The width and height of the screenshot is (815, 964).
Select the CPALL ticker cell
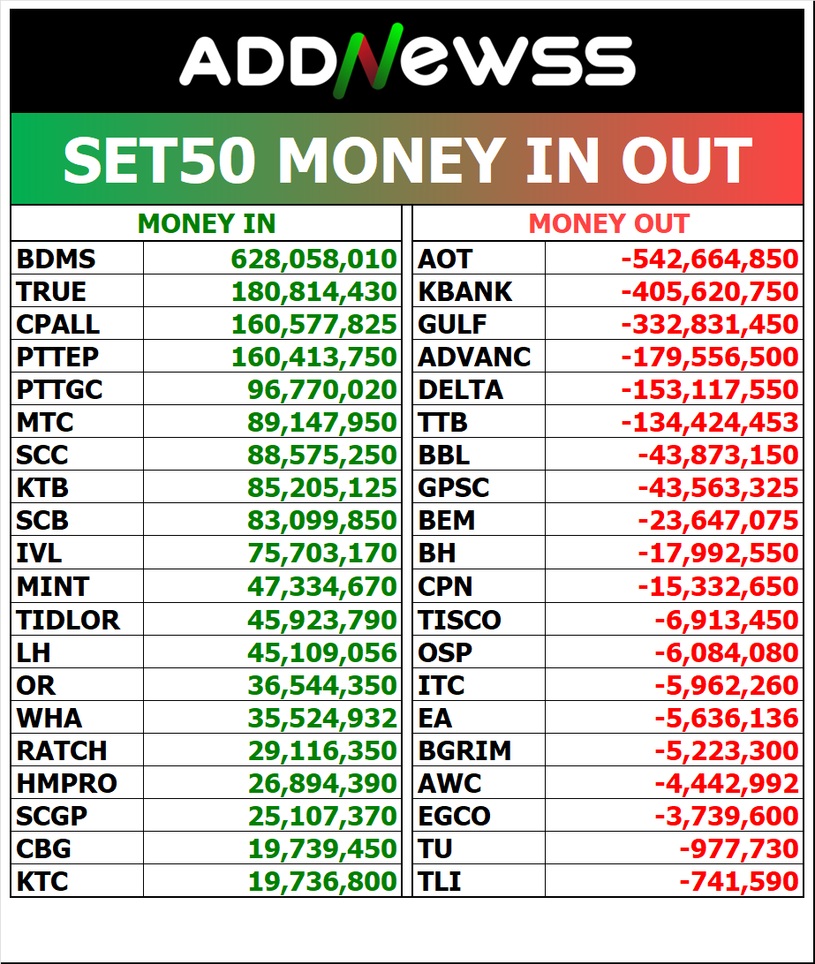(58, 325)
